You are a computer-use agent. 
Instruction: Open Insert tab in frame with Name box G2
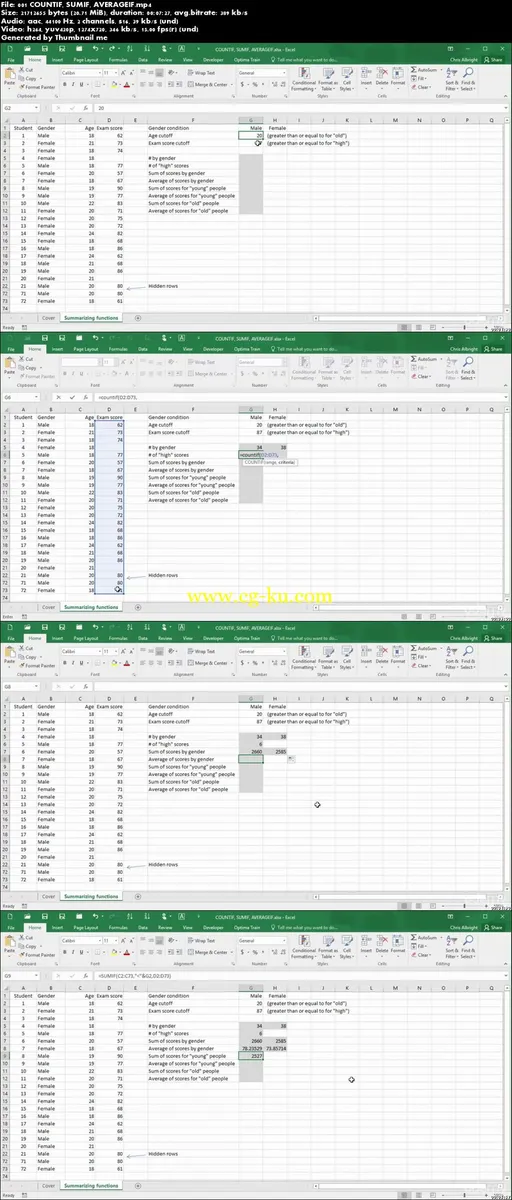[x=57, y=60]
